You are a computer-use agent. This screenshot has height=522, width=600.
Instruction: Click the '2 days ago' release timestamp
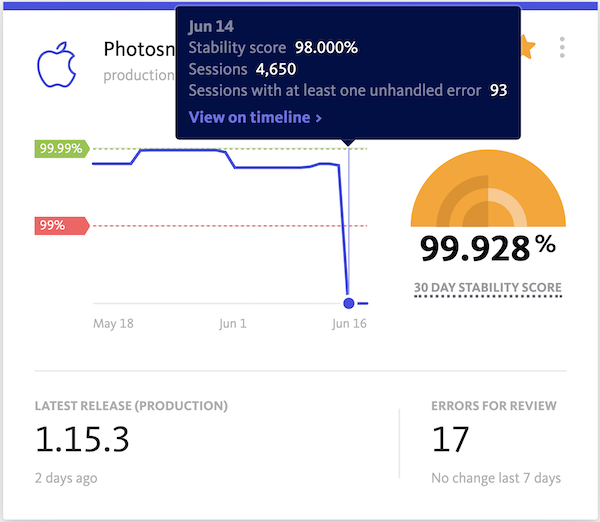tap(66, 478)
